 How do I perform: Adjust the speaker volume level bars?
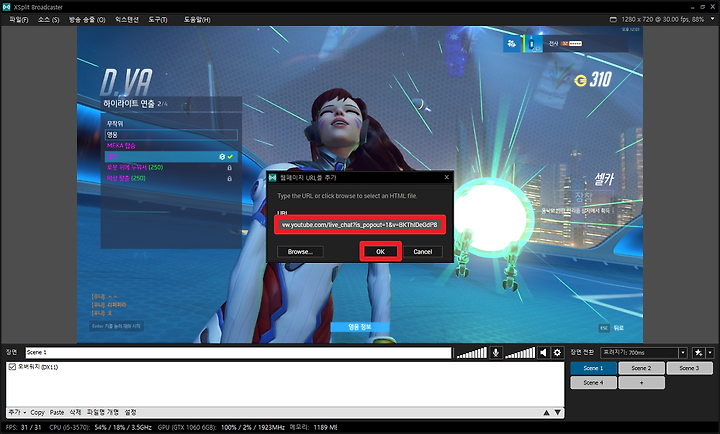pyautogui.click(x=520, y=353)
